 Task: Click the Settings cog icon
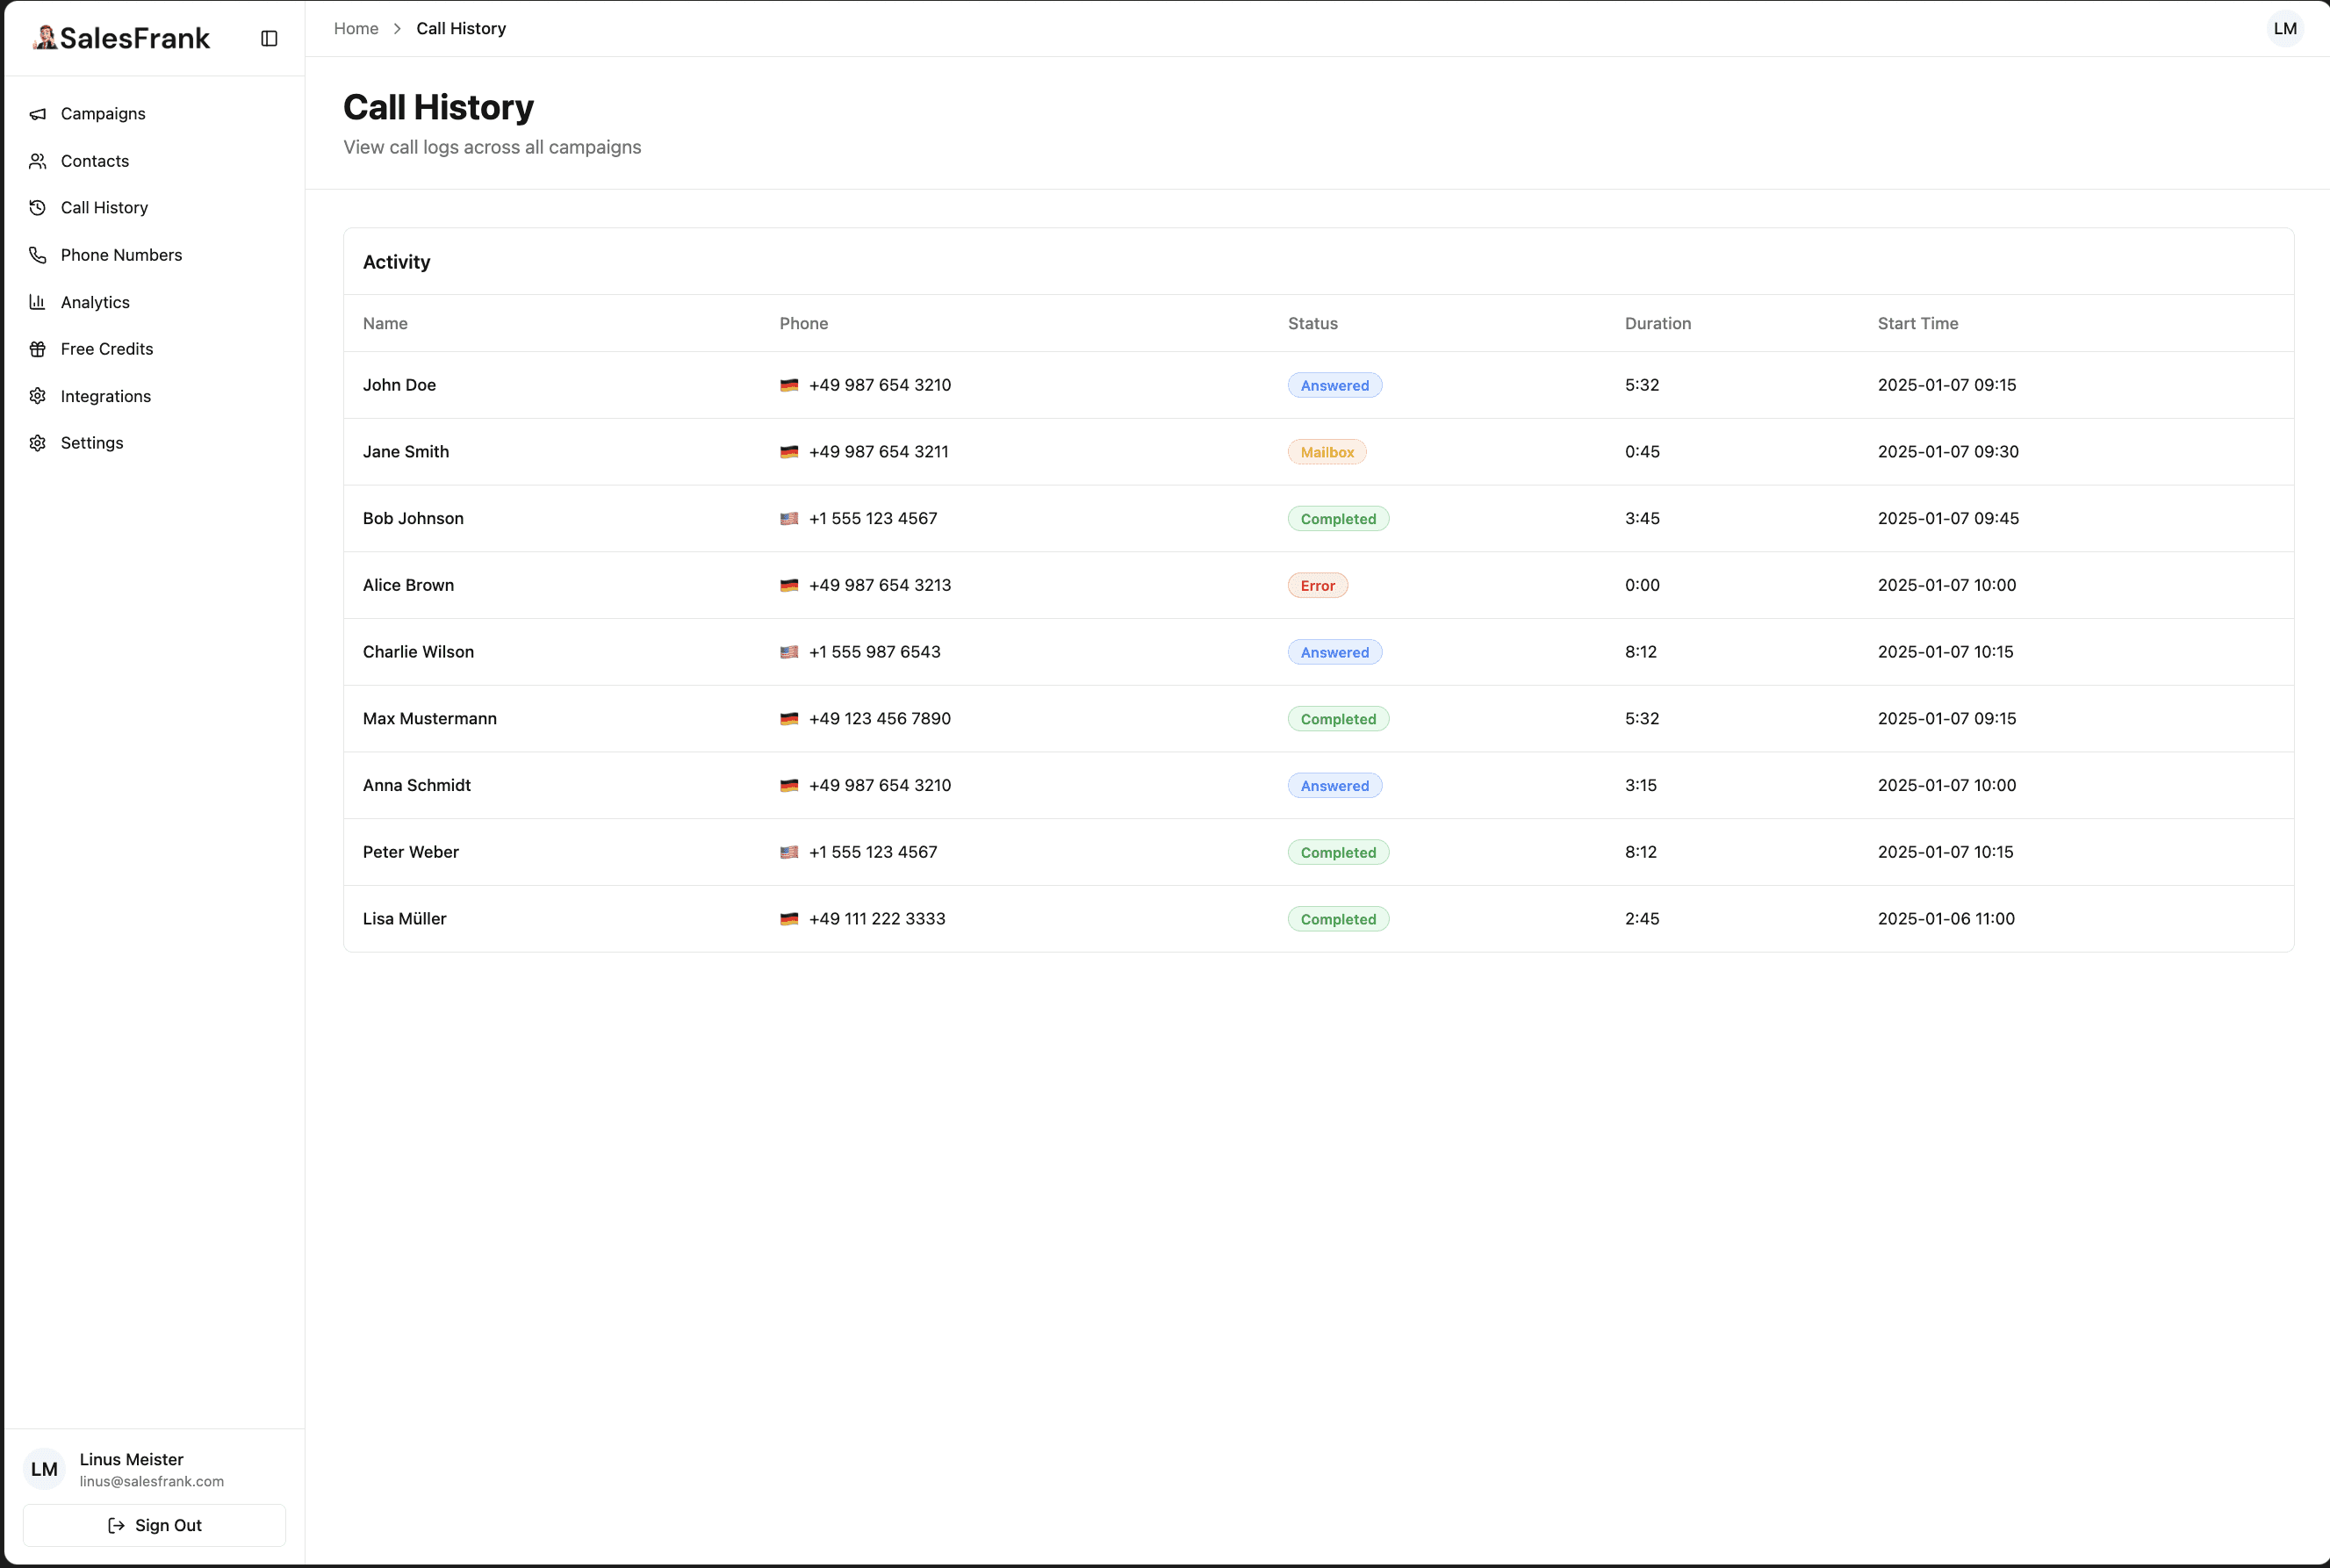pyautogui.click(x=38, y=443)
